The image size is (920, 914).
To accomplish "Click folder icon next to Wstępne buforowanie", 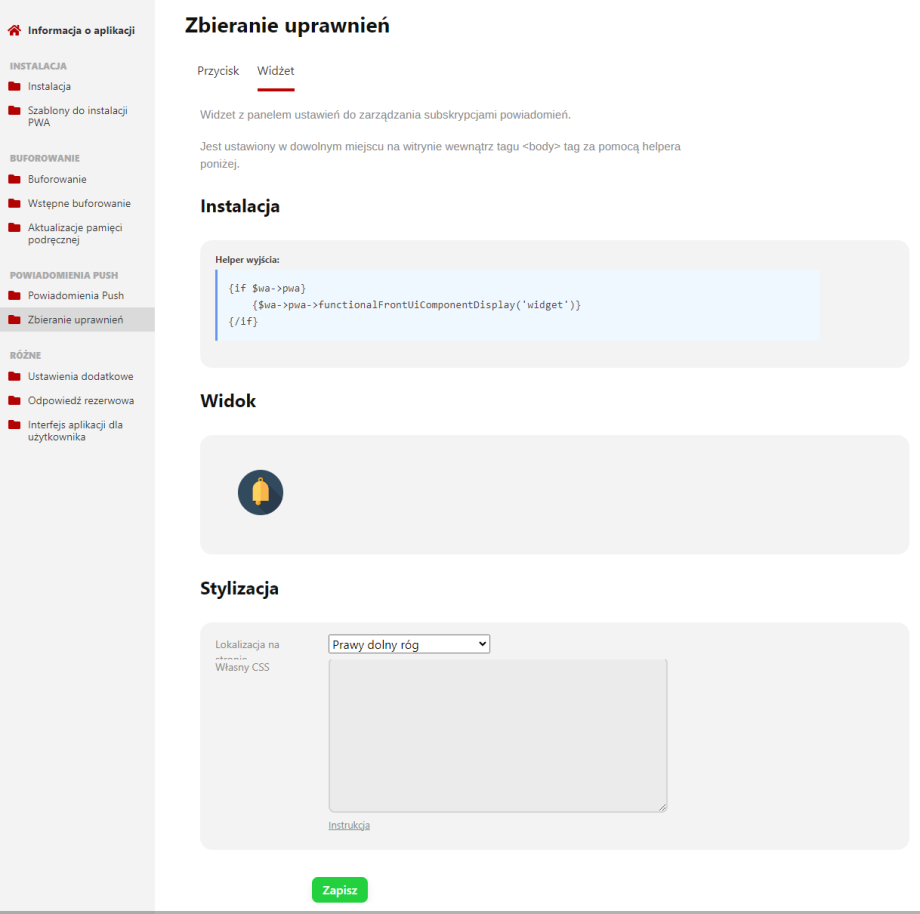I will pos(15,203).
